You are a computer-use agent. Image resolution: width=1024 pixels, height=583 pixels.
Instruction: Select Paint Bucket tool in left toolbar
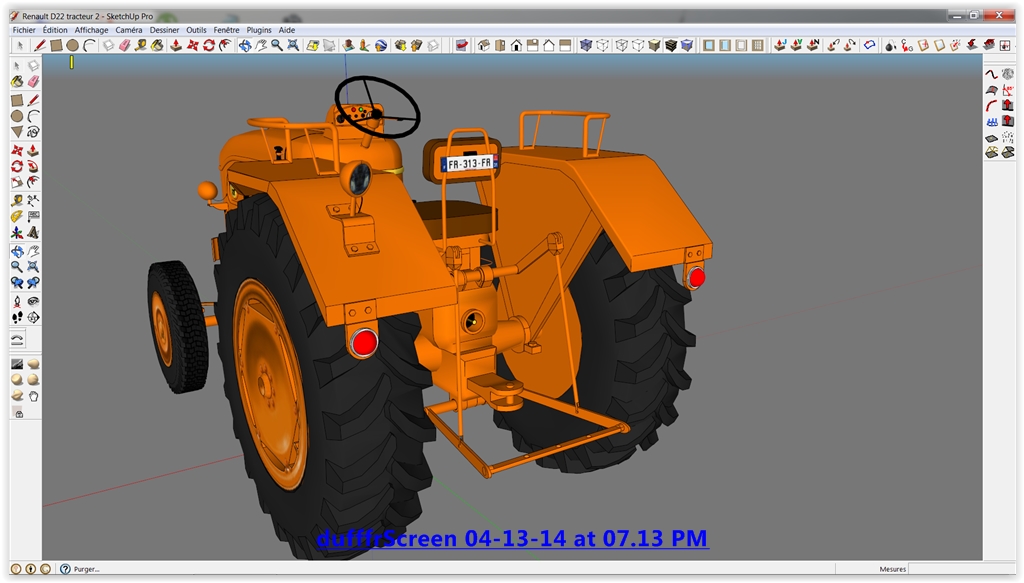click(x=17, y=82)
